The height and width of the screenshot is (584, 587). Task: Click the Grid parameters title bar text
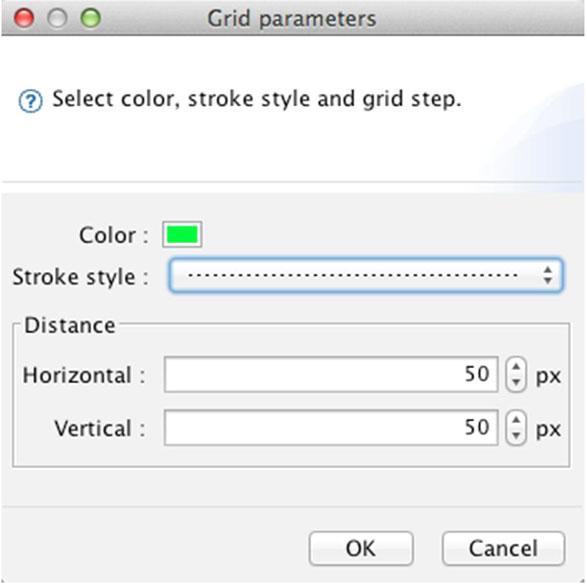[292, 19]
